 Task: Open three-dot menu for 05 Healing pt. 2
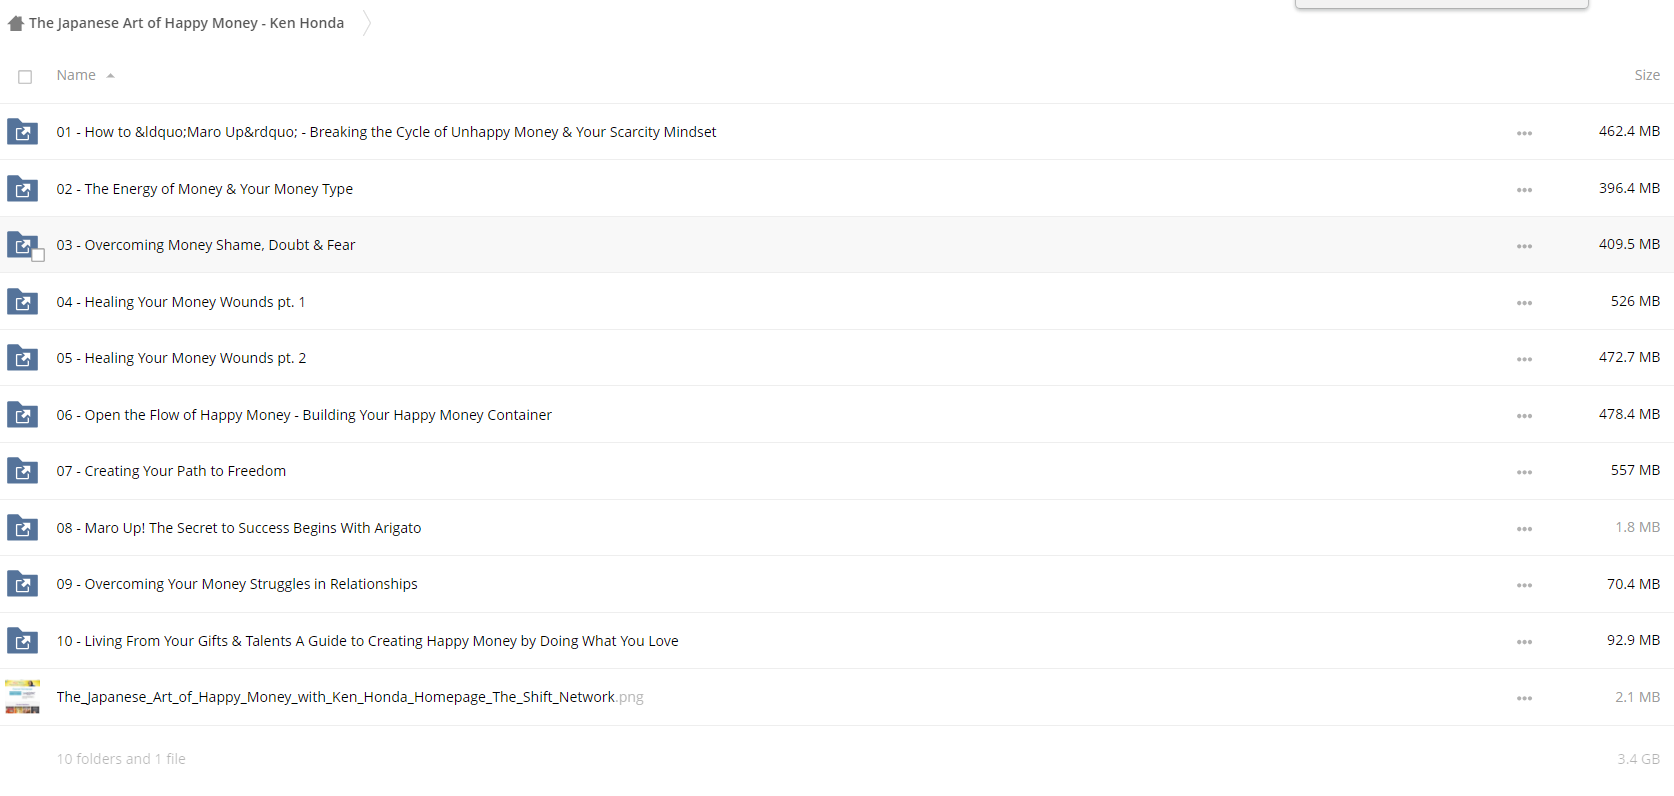(x=1524, y=359)
